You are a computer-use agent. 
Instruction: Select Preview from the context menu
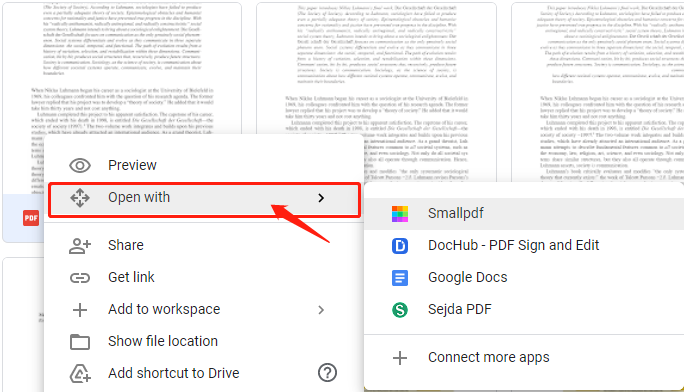tap(203, 166)
